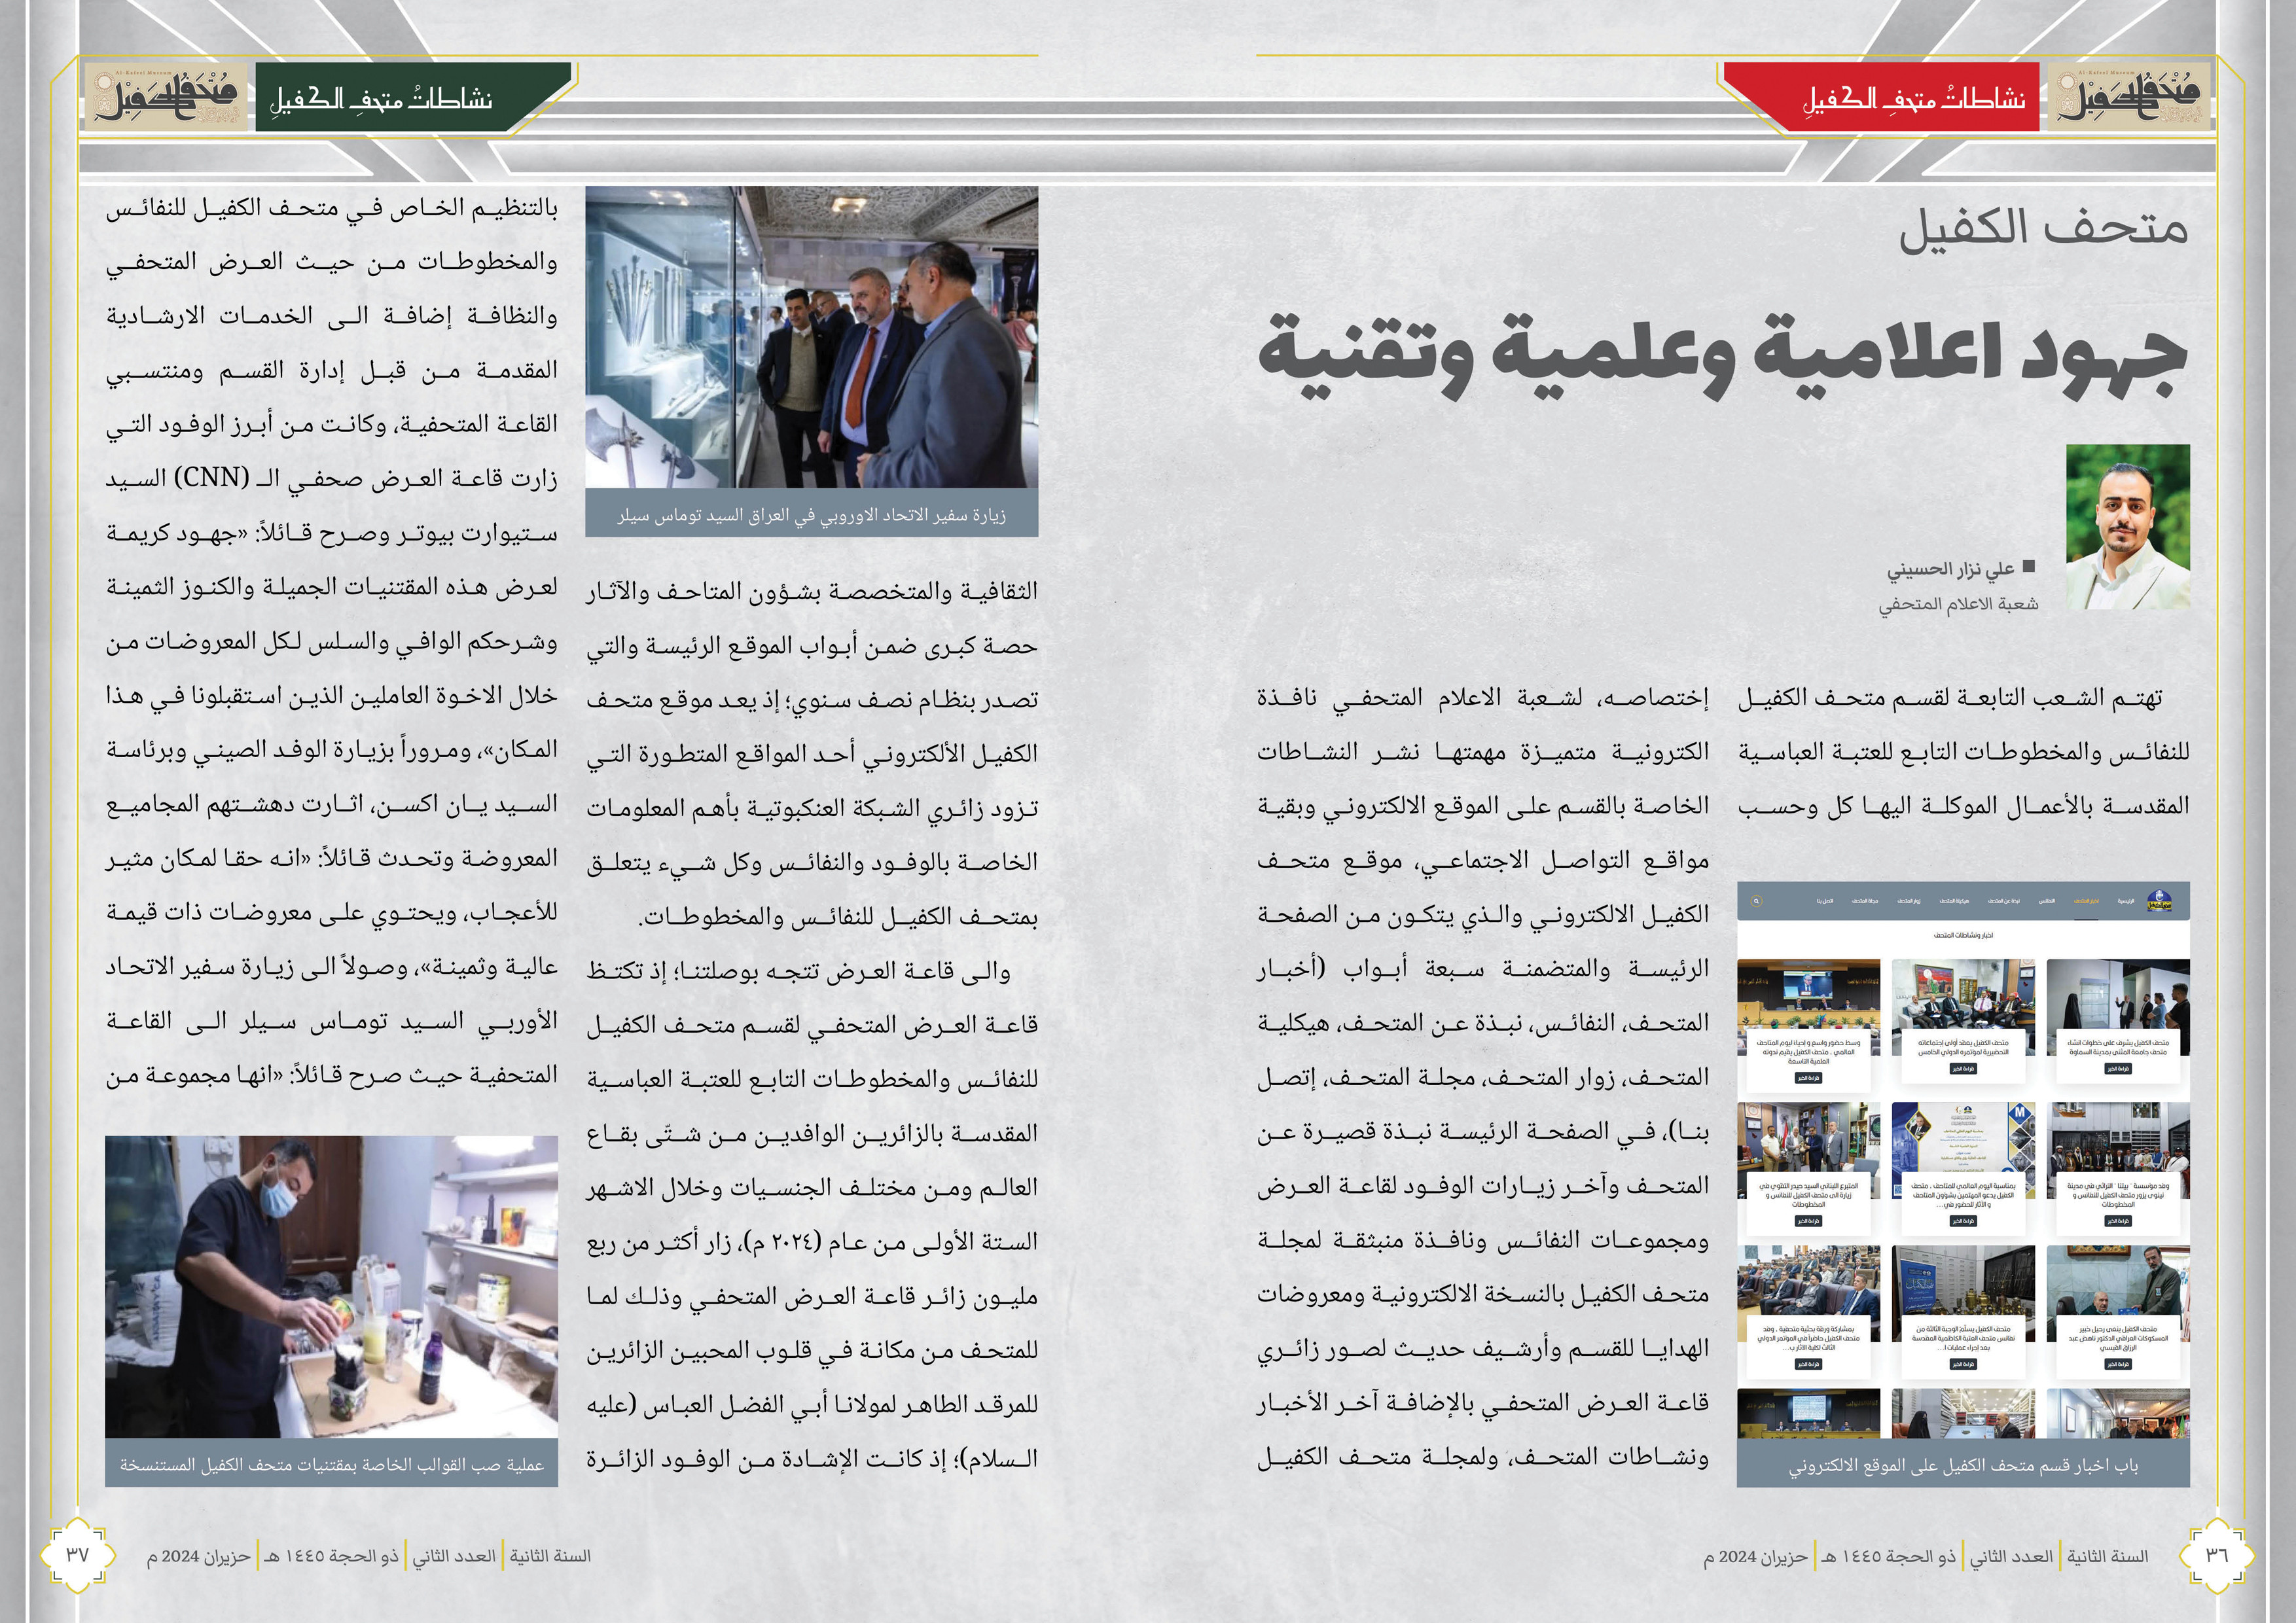
Task: Click 'ذو الحجة ١٤٤٥ هـ' in the page 37 footer
Action: 331,1556
